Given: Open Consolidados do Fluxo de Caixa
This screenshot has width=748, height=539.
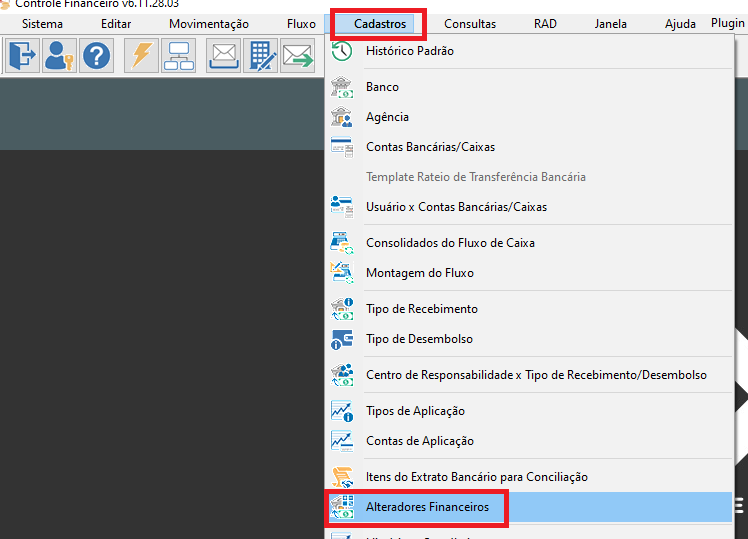Looking at the screenshot, I should pyautogui.click(x=529, y=243).
